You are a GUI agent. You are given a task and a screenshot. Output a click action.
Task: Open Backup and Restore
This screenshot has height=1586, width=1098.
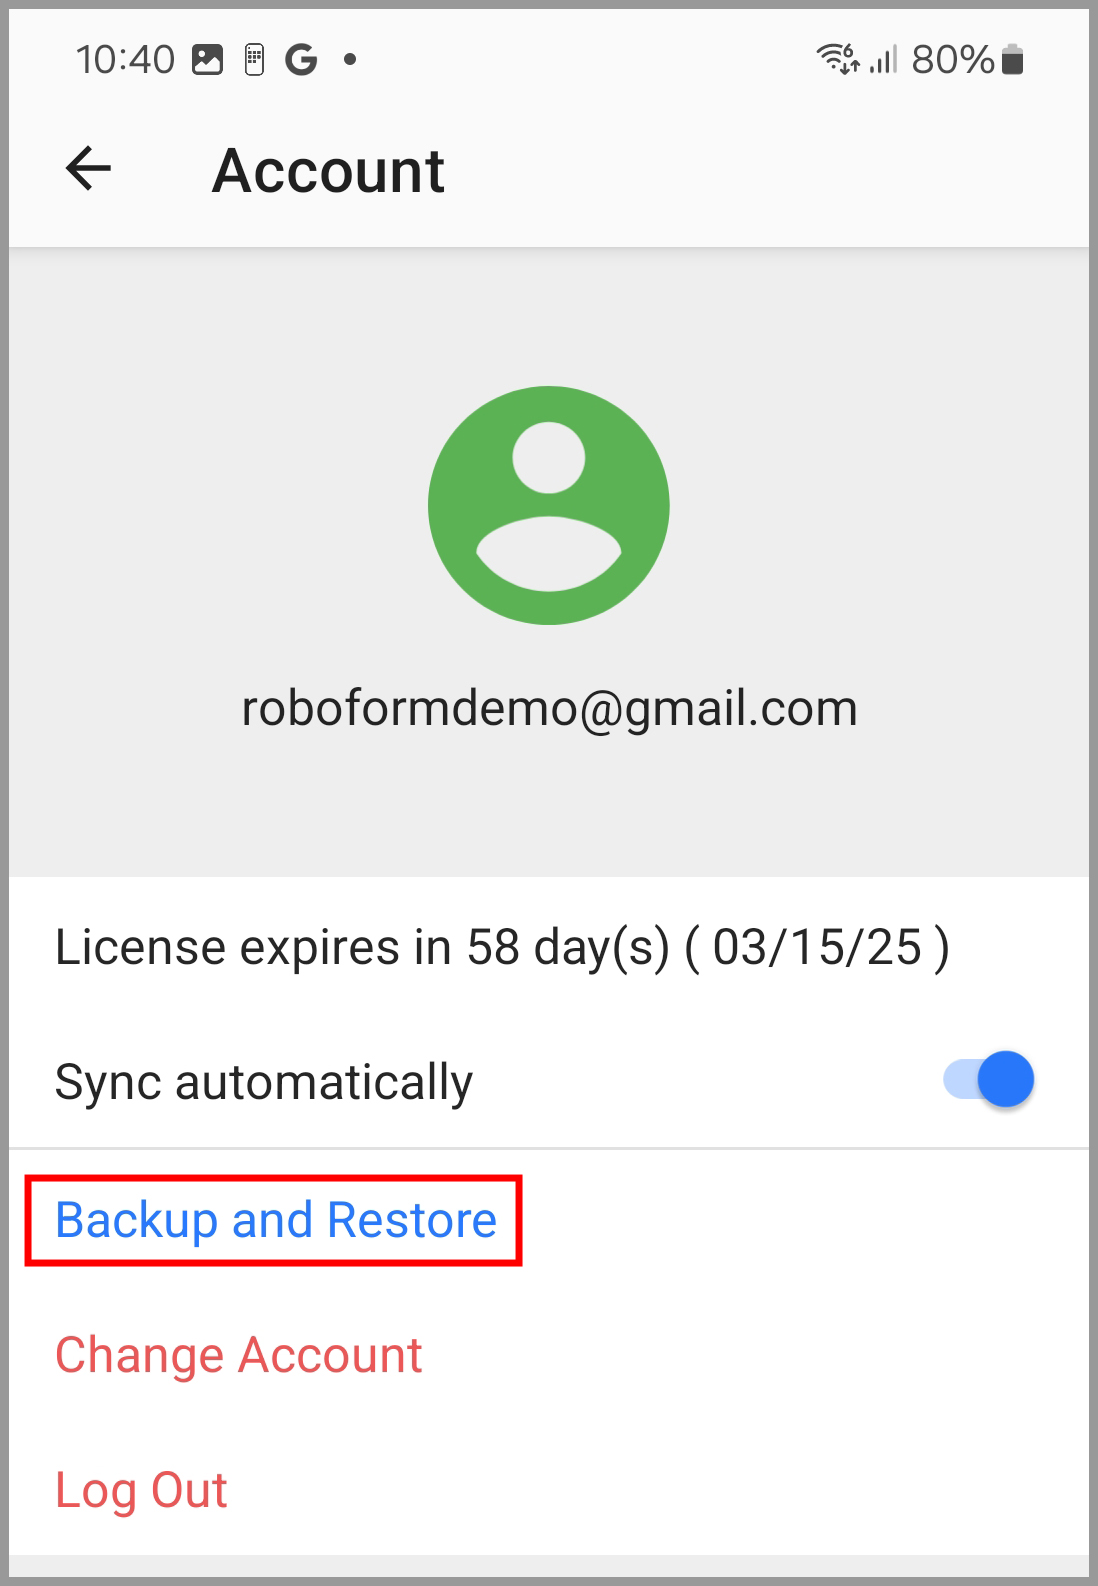(x=276, y=1220)
